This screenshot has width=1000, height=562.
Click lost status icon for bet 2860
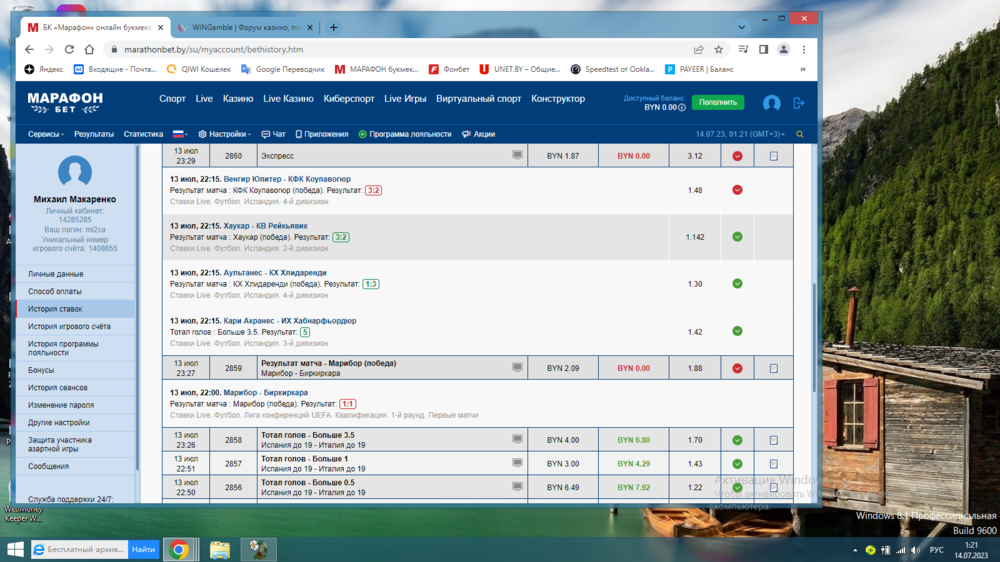(737, 156)
